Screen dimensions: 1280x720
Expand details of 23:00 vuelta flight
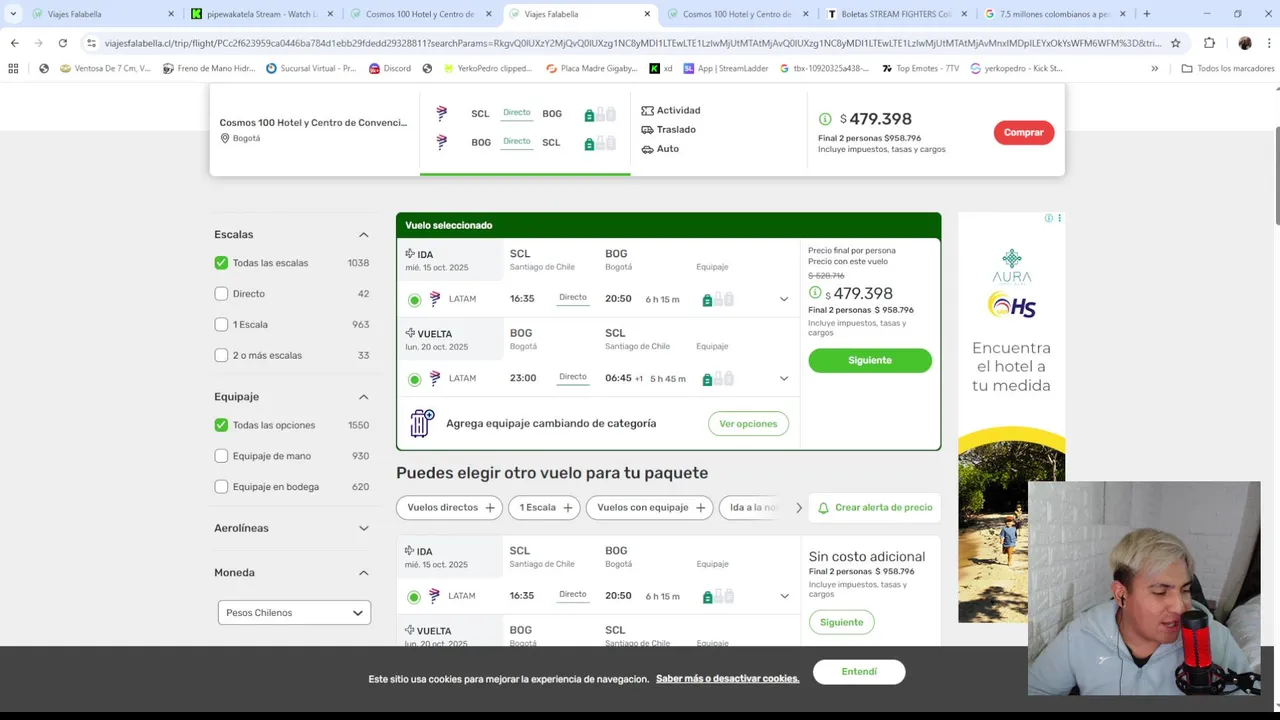click(x=784, y=378)
